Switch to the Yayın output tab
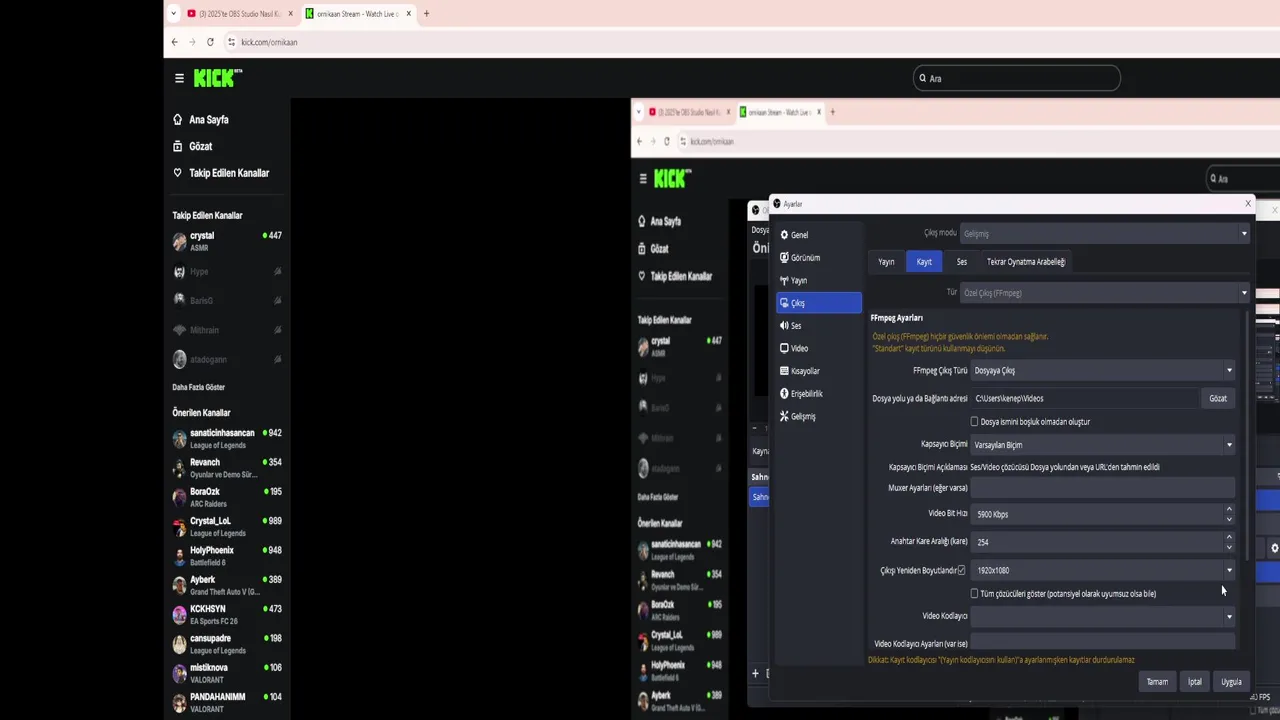This screenshot has width=1280, height=720. tap(886, 262)
